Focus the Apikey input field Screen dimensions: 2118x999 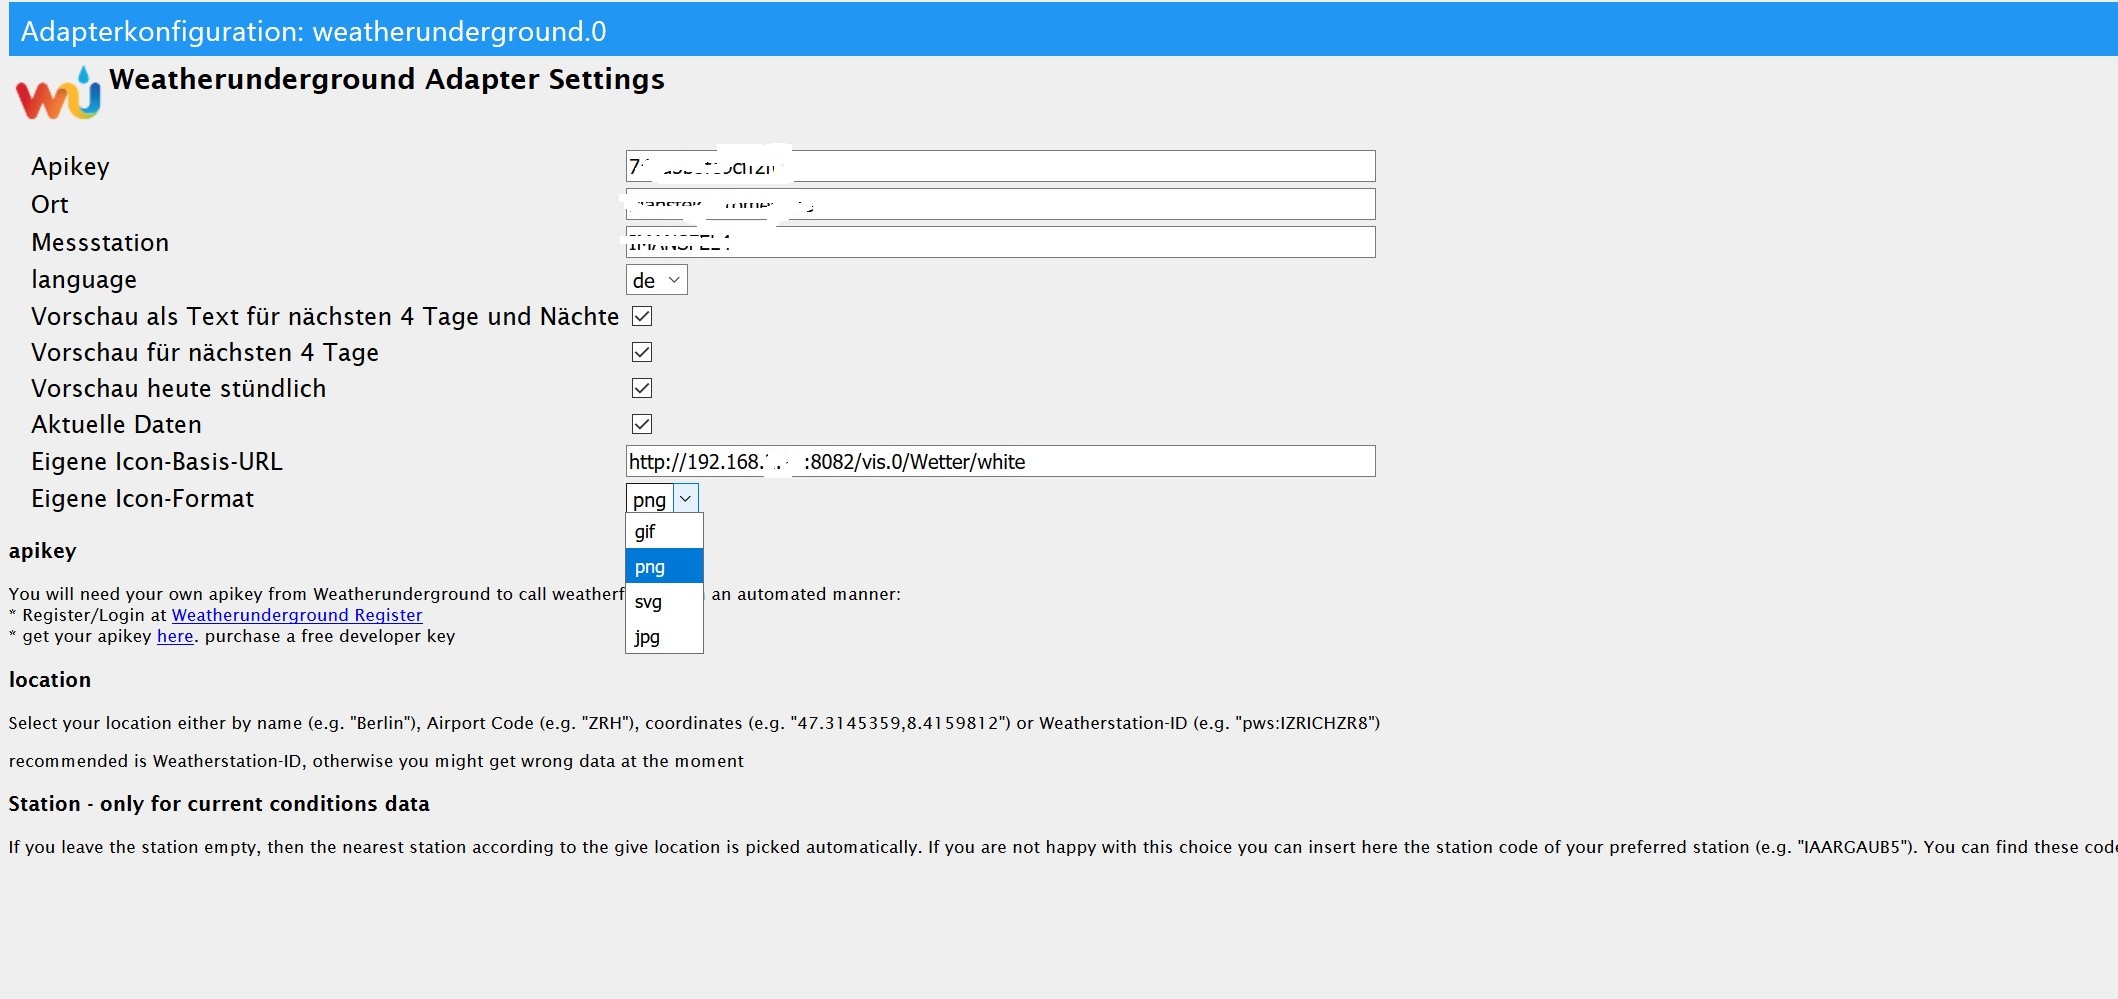(1000, 166)
